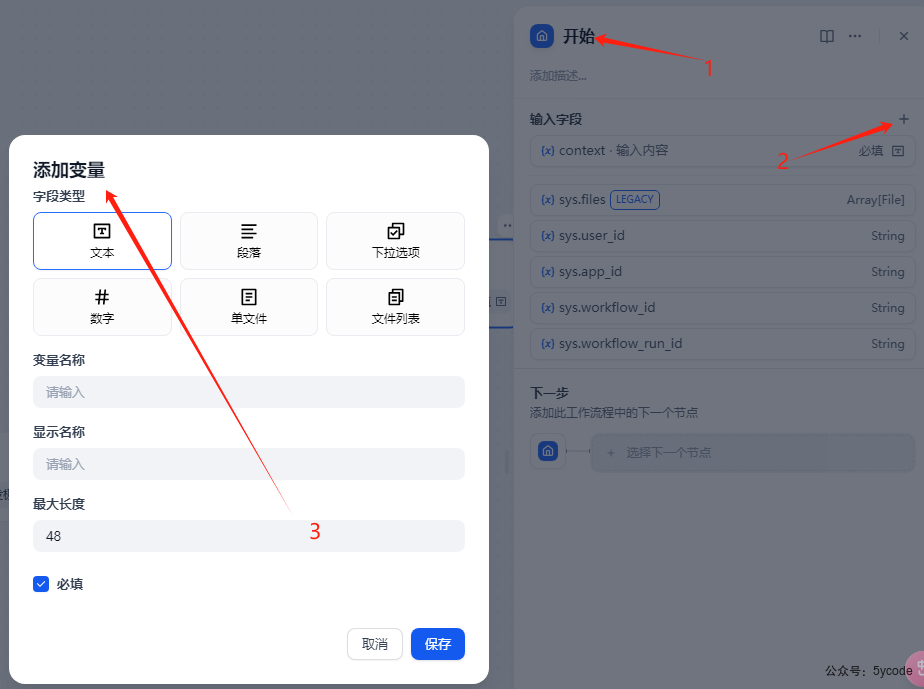This screenshot has height=689, width=924.
Task: Choose the 单文件 single file type
Action: [x=249, y=307]
